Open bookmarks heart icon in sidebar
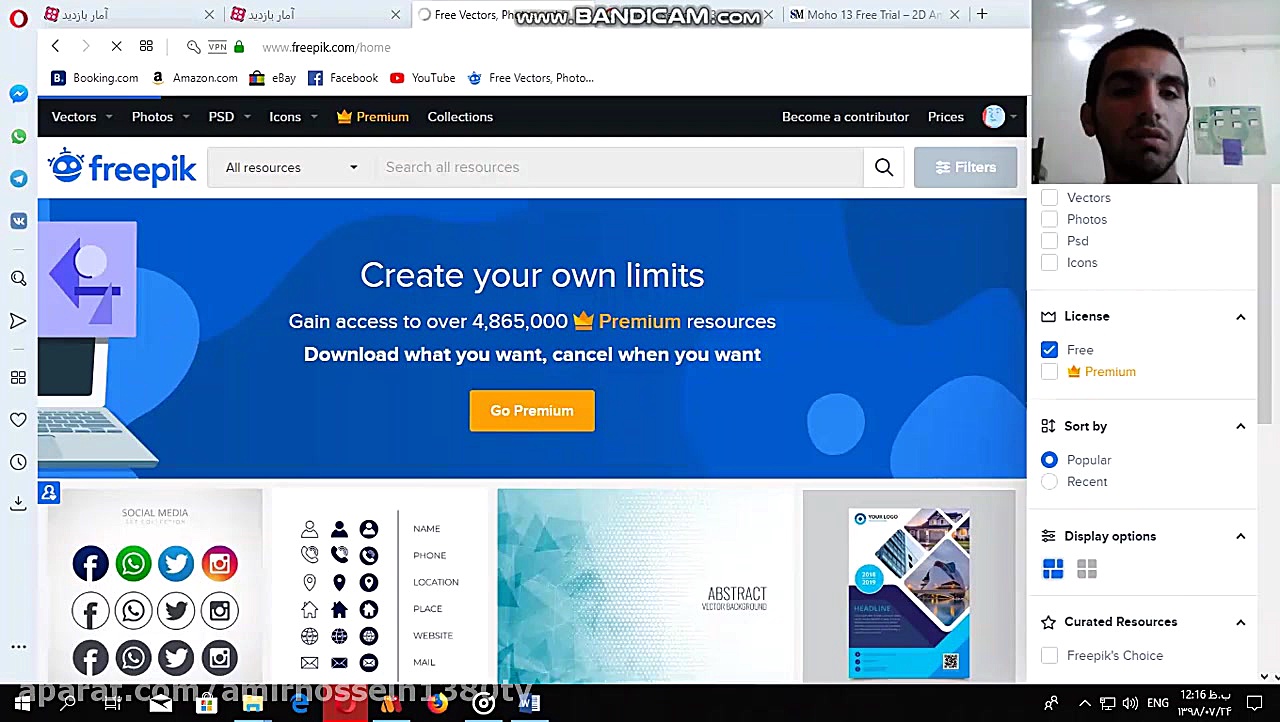The height and width of the screenshot is (722, 1280). 18,420
